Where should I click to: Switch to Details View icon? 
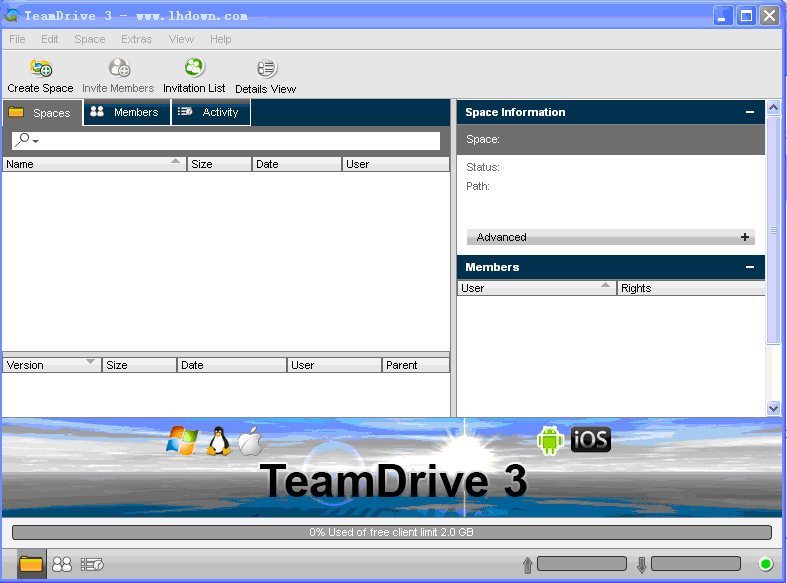click(x=266, y=68)
